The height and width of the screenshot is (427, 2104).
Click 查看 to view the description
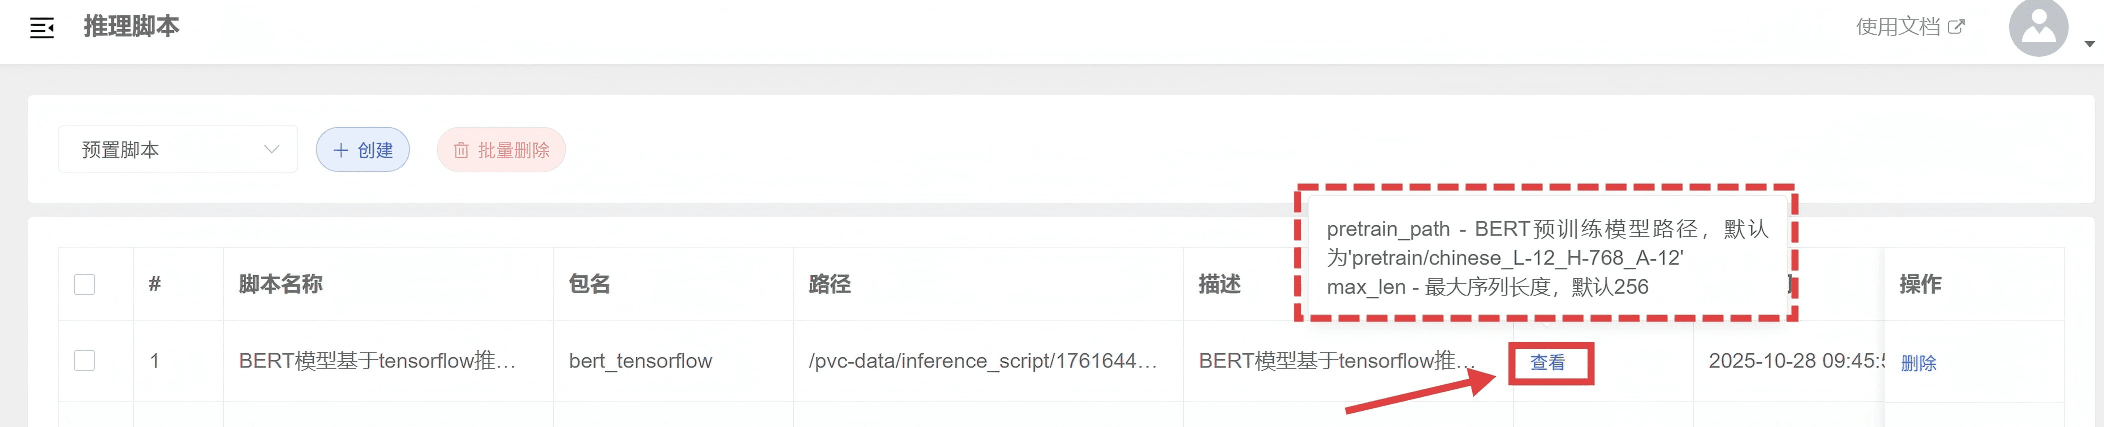pos(1548,363)
